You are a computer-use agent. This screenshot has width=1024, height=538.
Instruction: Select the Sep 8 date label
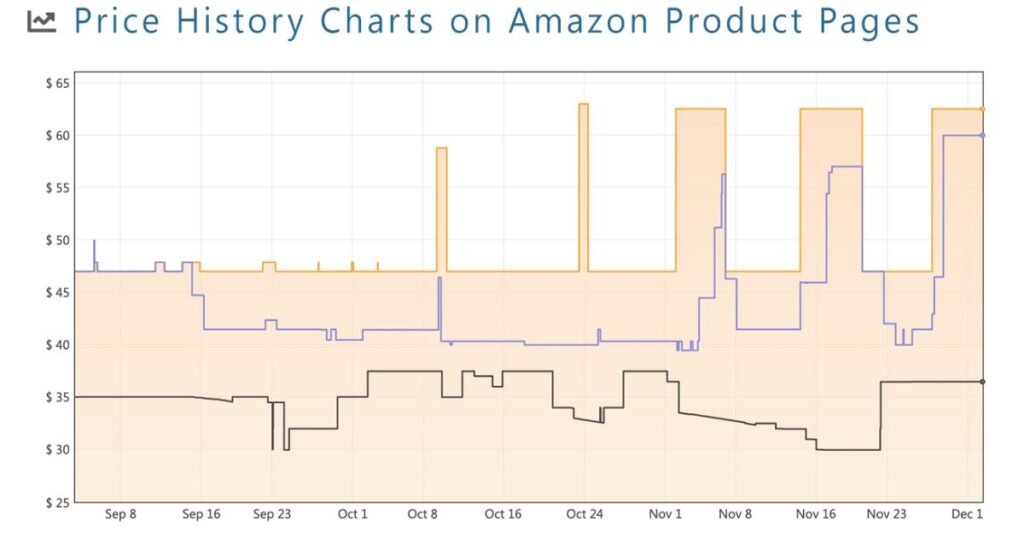pos(120,514)
